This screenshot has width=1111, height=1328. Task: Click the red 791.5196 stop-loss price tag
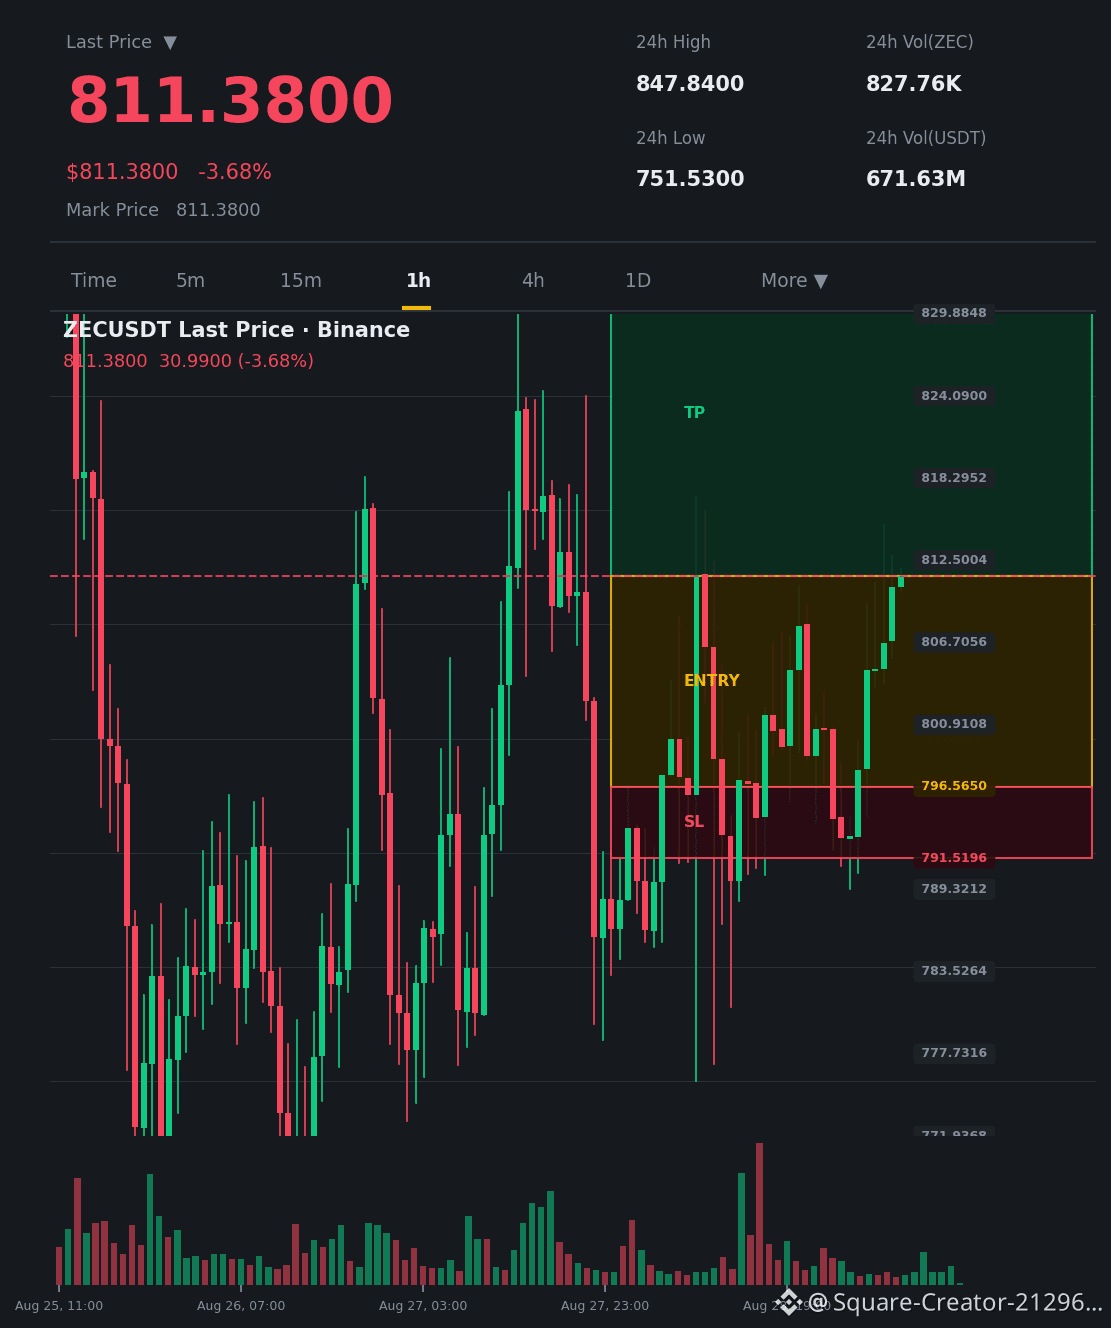pyautogui.click(x=954, y=858)
